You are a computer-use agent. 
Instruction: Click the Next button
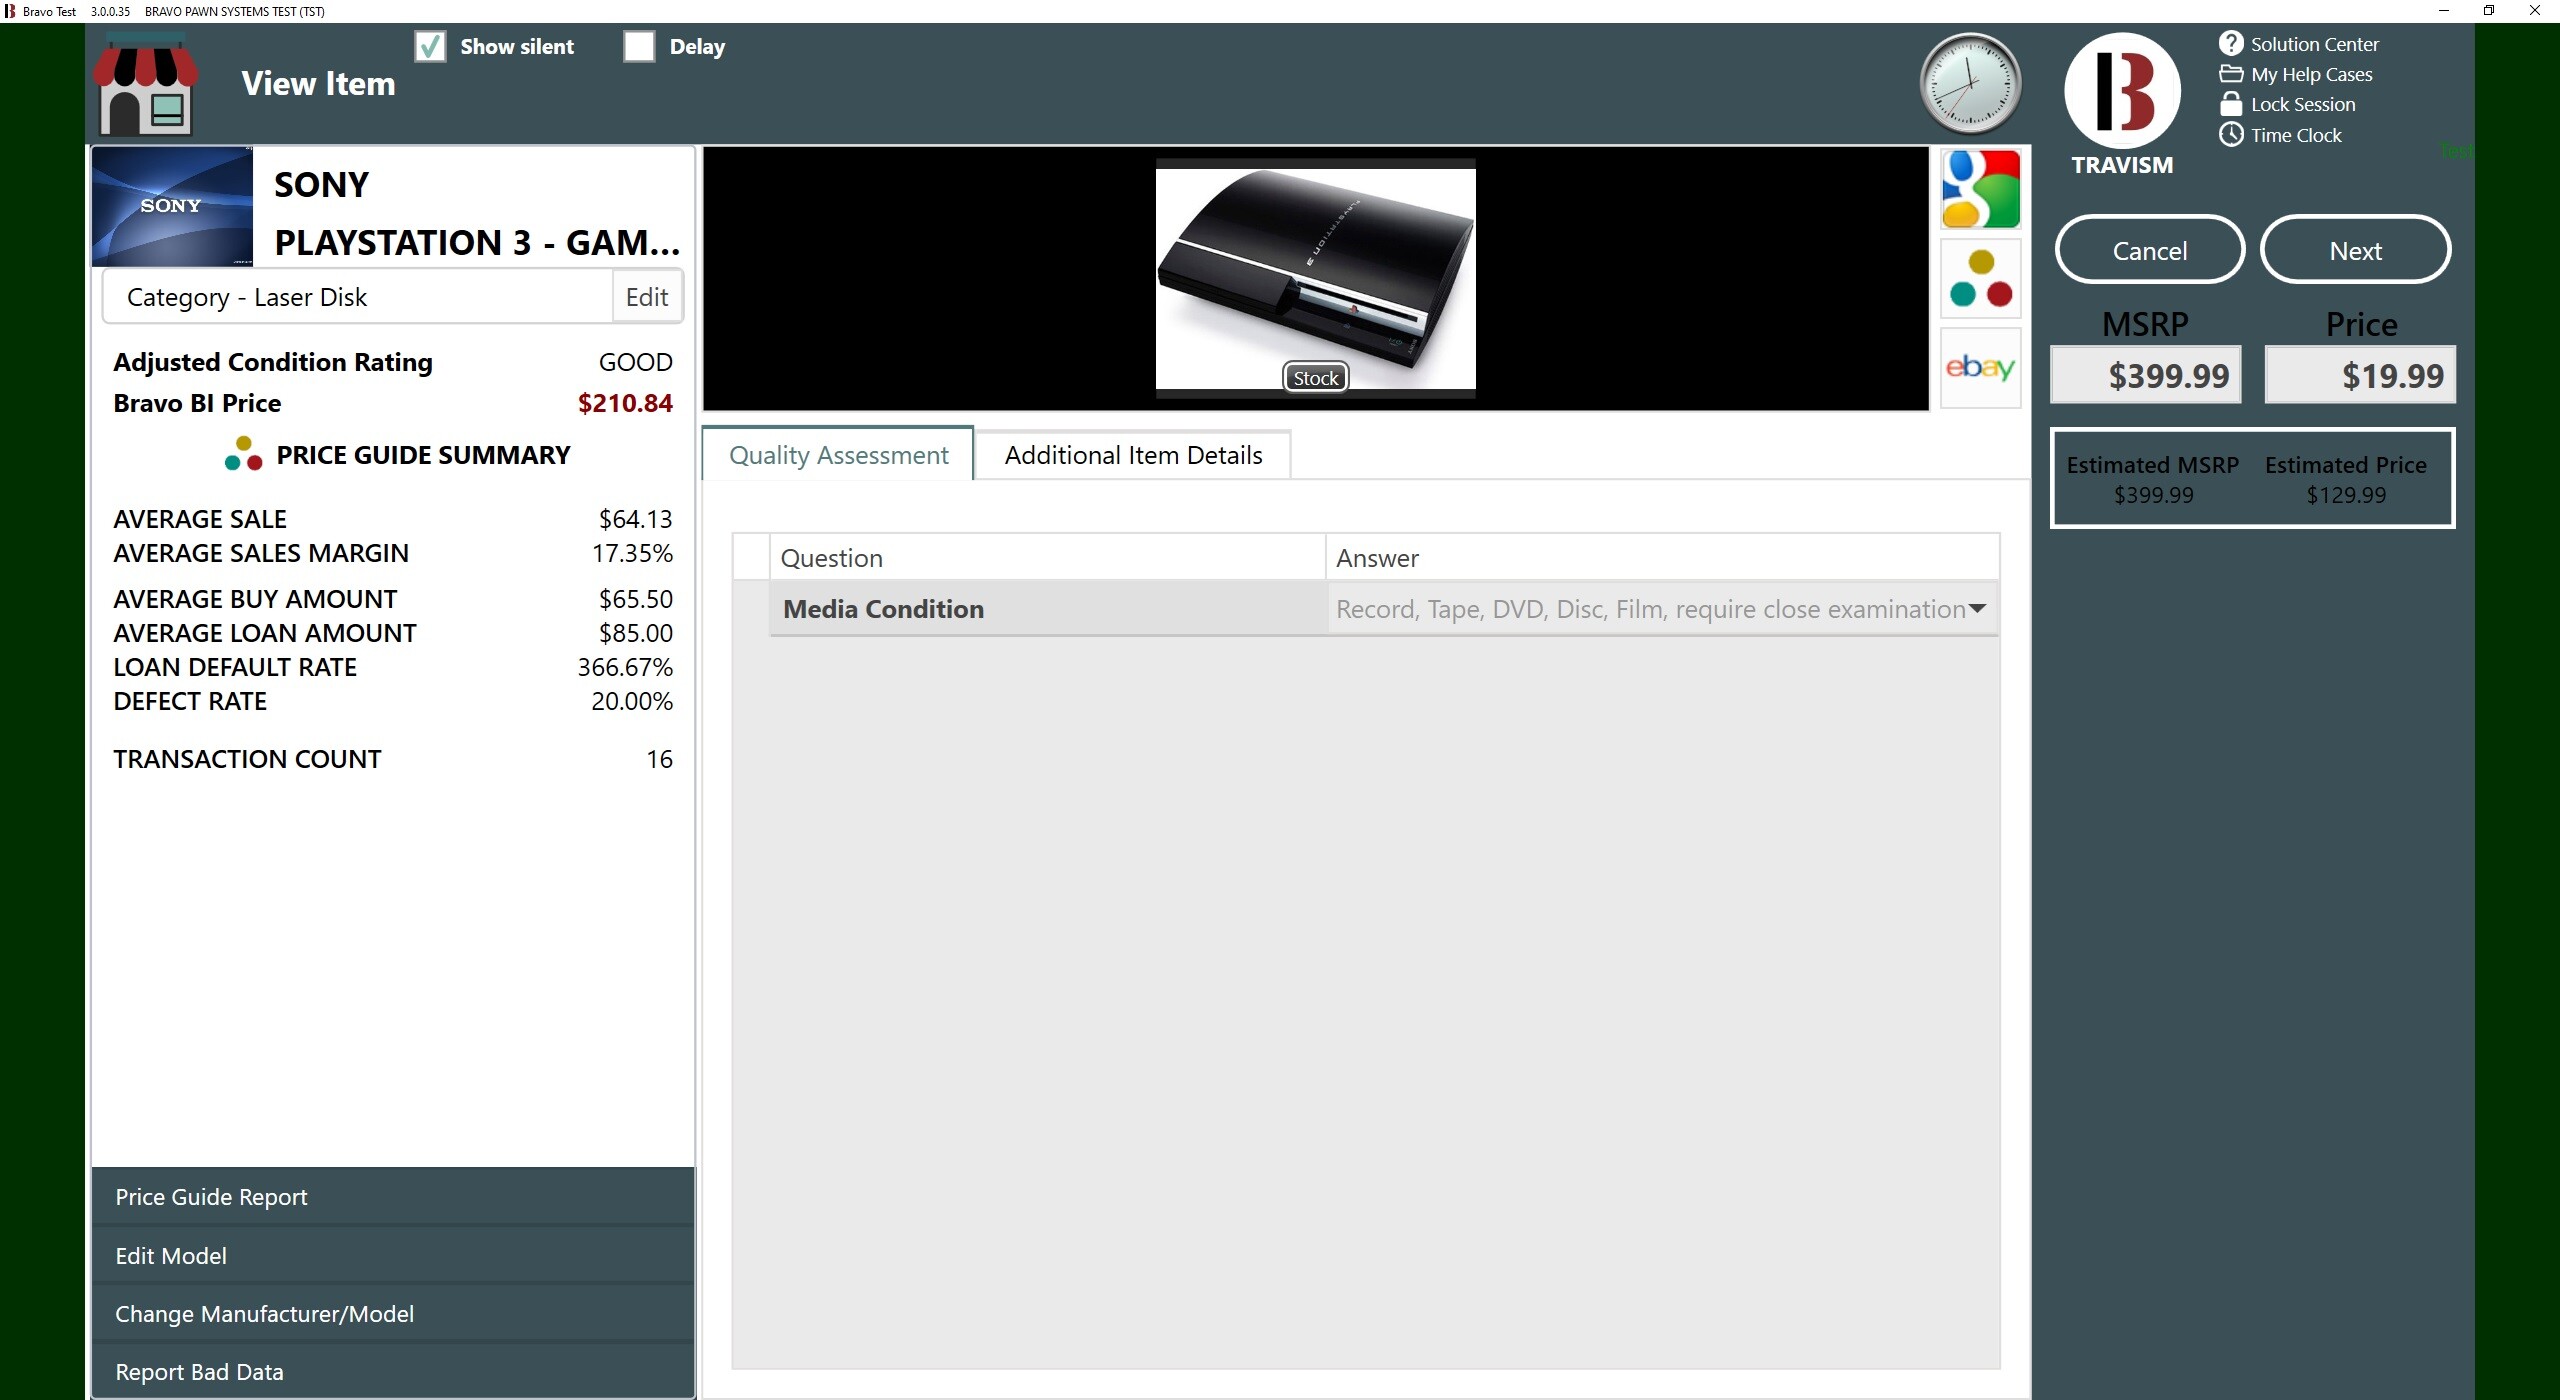(x=2356, y=250)
